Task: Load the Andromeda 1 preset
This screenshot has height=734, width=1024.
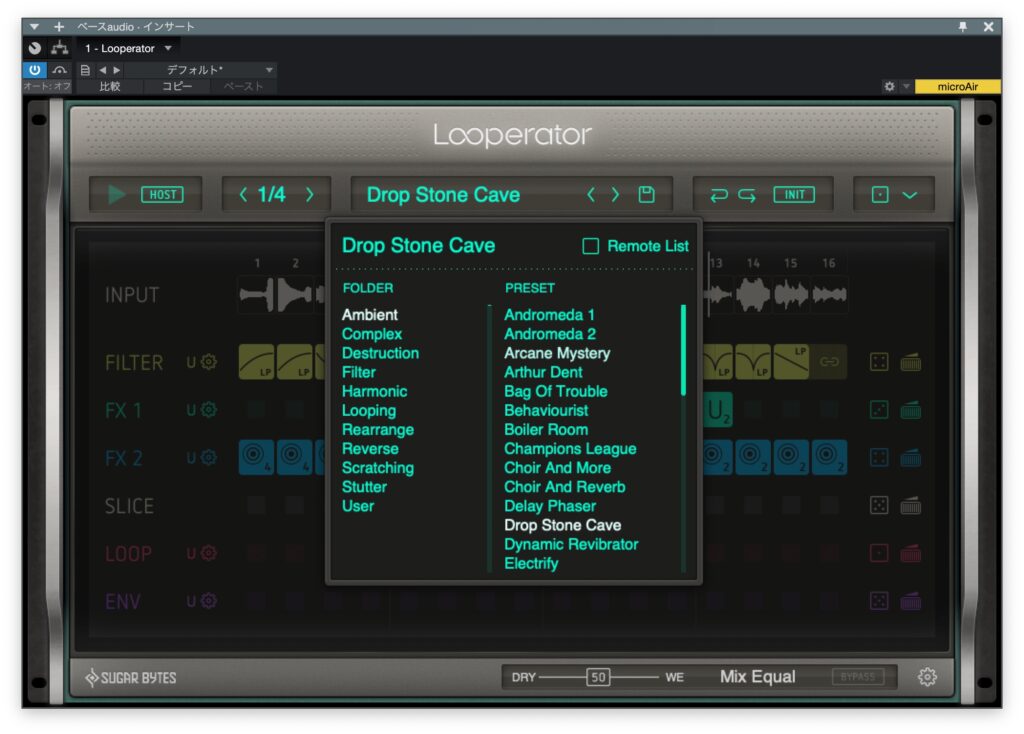Action: [549, 315]
